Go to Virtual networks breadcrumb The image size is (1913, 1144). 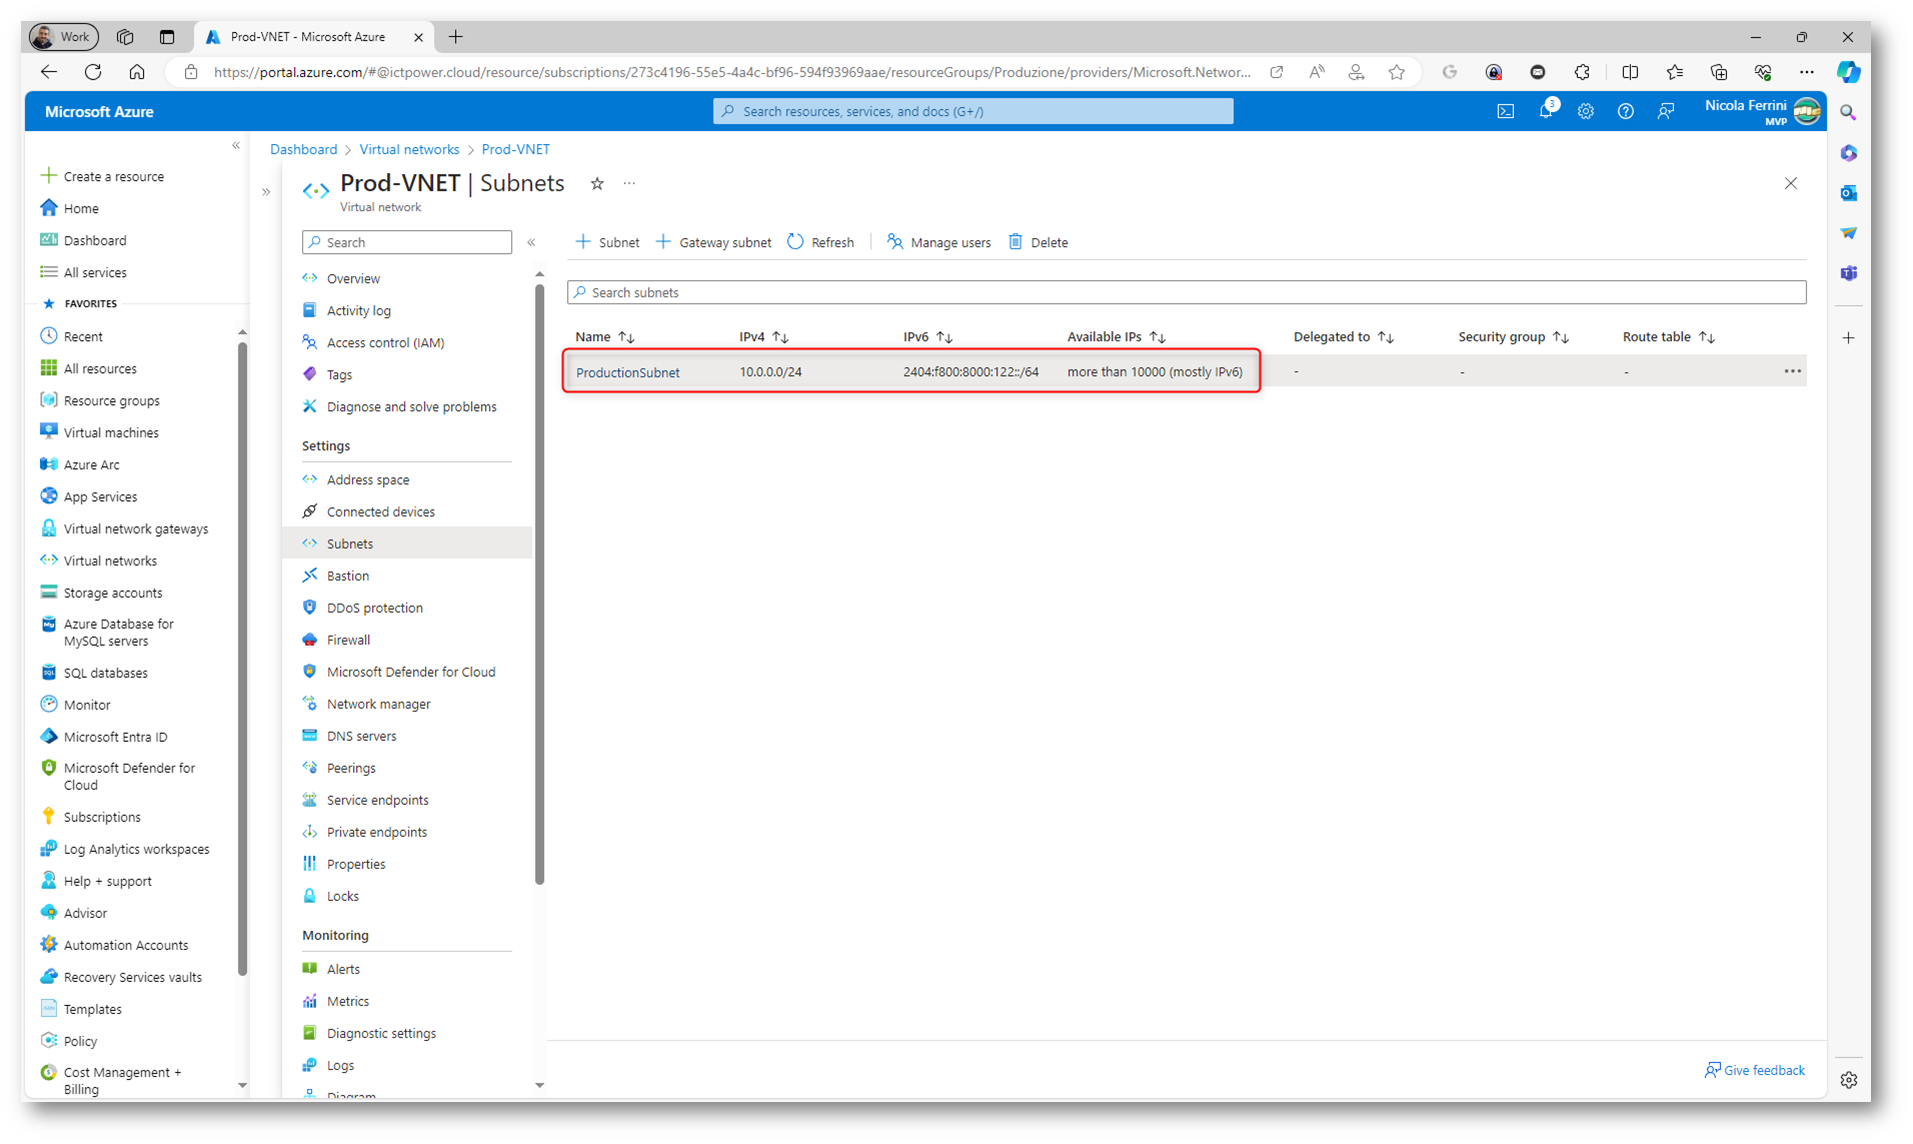tap(409, 149)
